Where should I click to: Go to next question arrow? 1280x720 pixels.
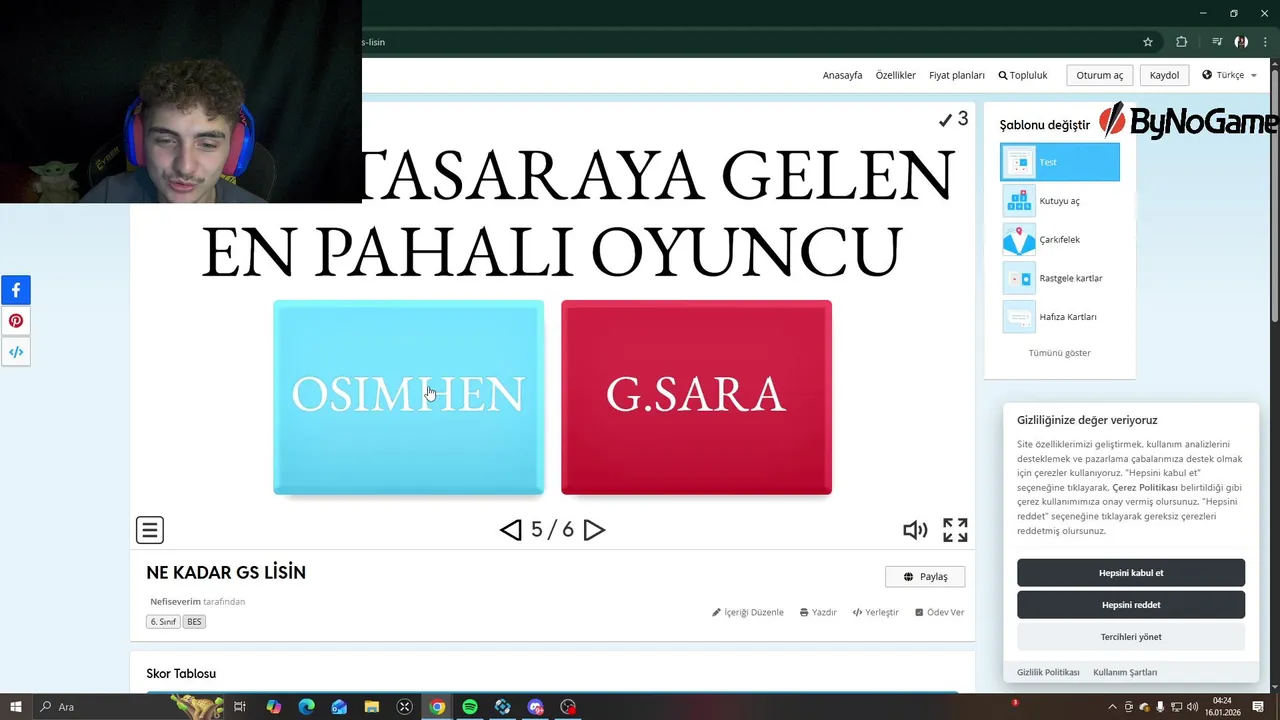[594, 530]
